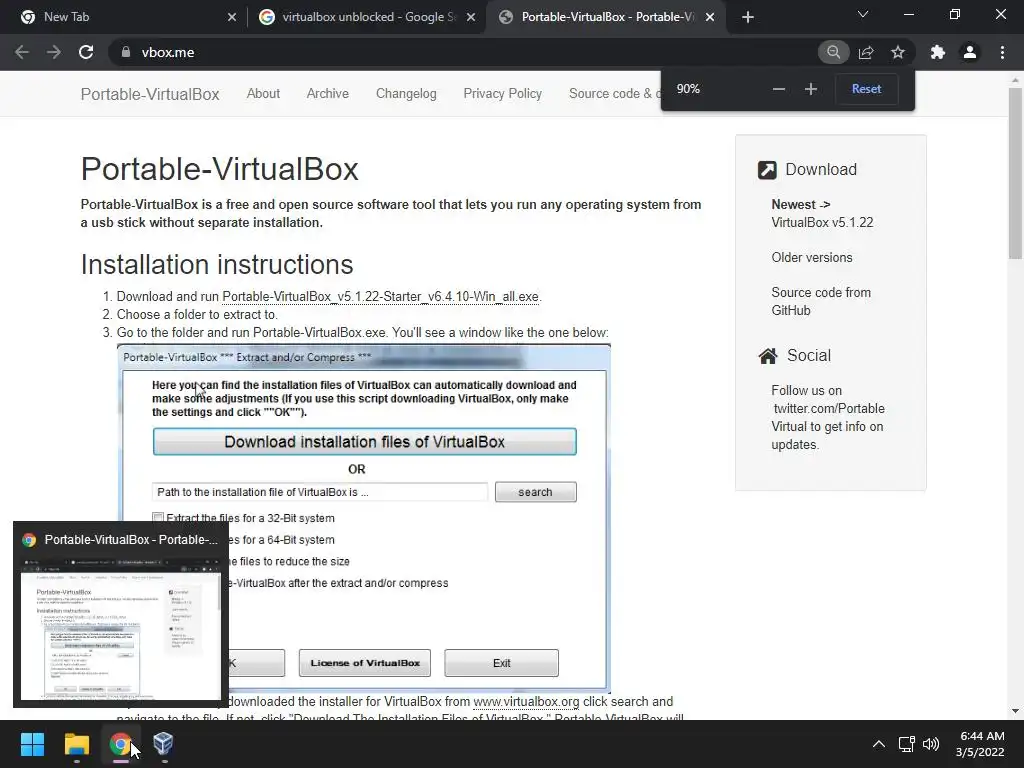Click the page vertical scrollbar thumb
1024x768 pixels.
tap(1015, 173)
